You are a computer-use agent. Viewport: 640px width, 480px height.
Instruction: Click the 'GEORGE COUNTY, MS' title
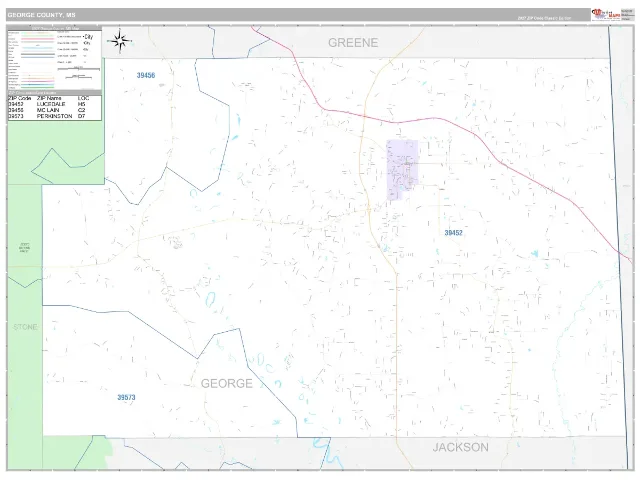[x=41, y=15]
